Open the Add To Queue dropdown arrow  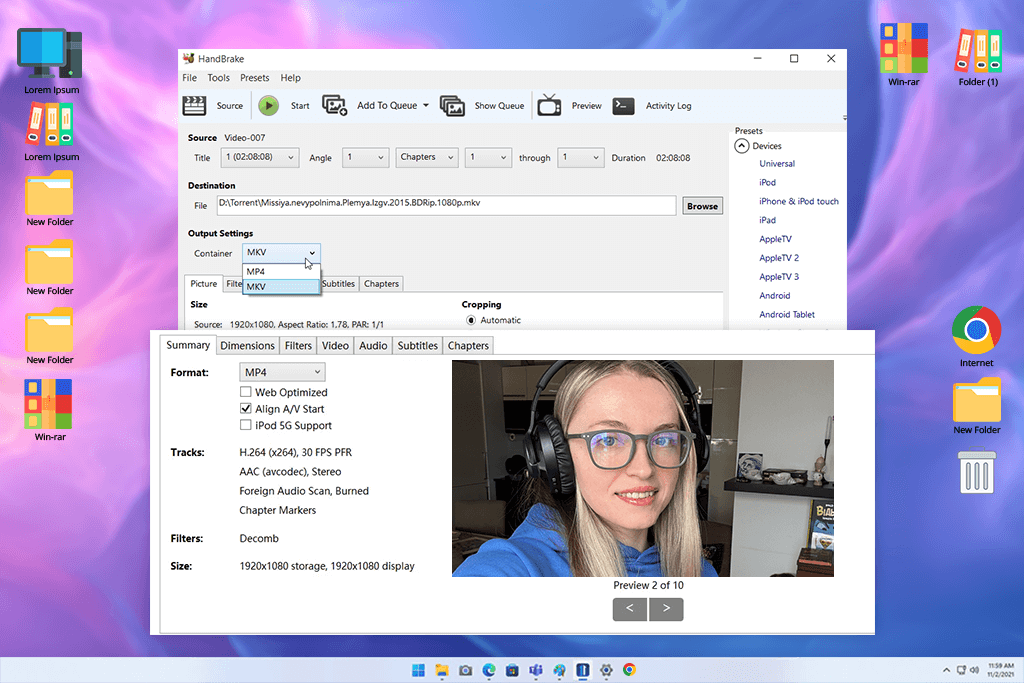point(426,105)
